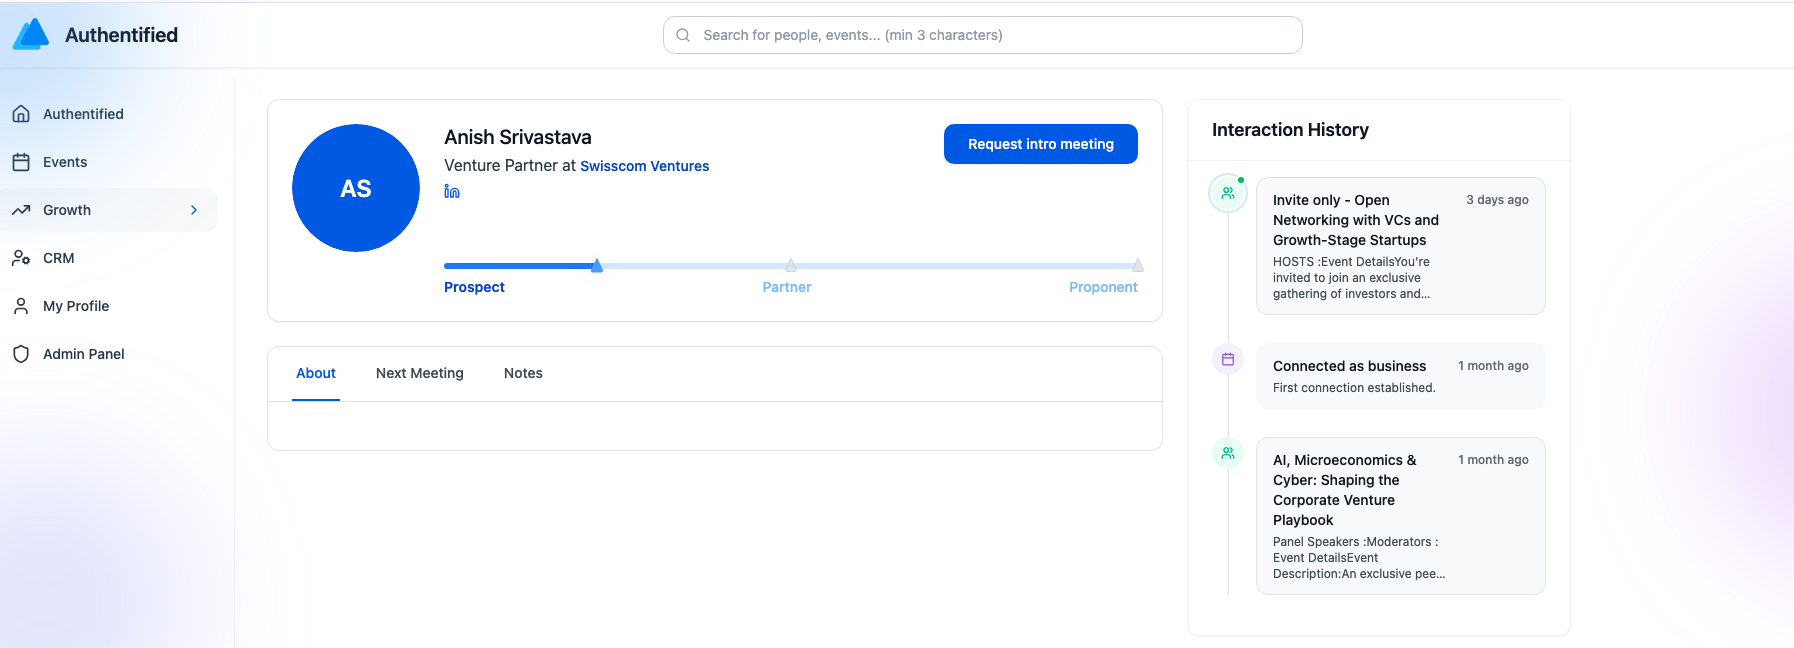
Task: Switch to the Next Meeting tab
Action: 419,373
